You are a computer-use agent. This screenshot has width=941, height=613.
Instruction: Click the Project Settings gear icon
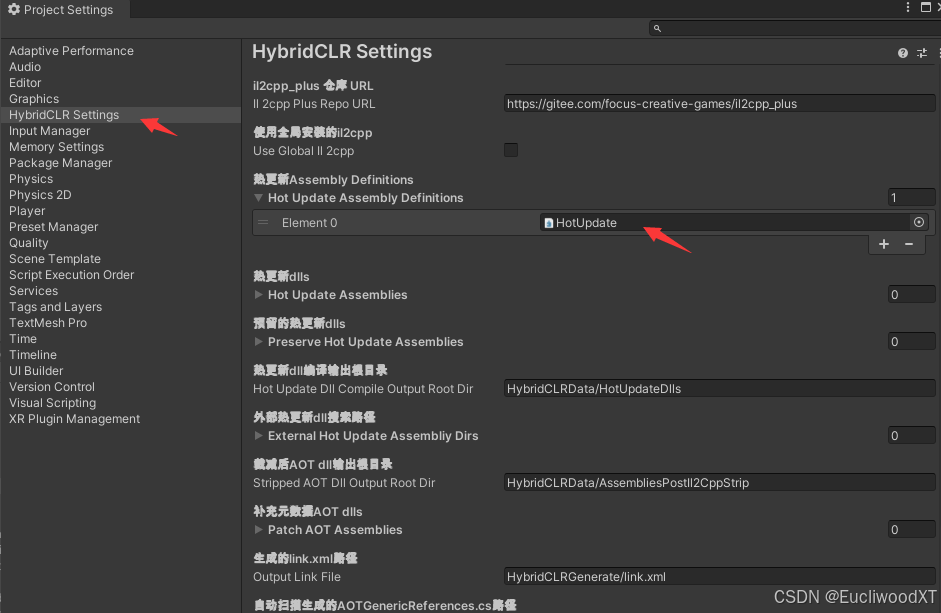point(14,10)
